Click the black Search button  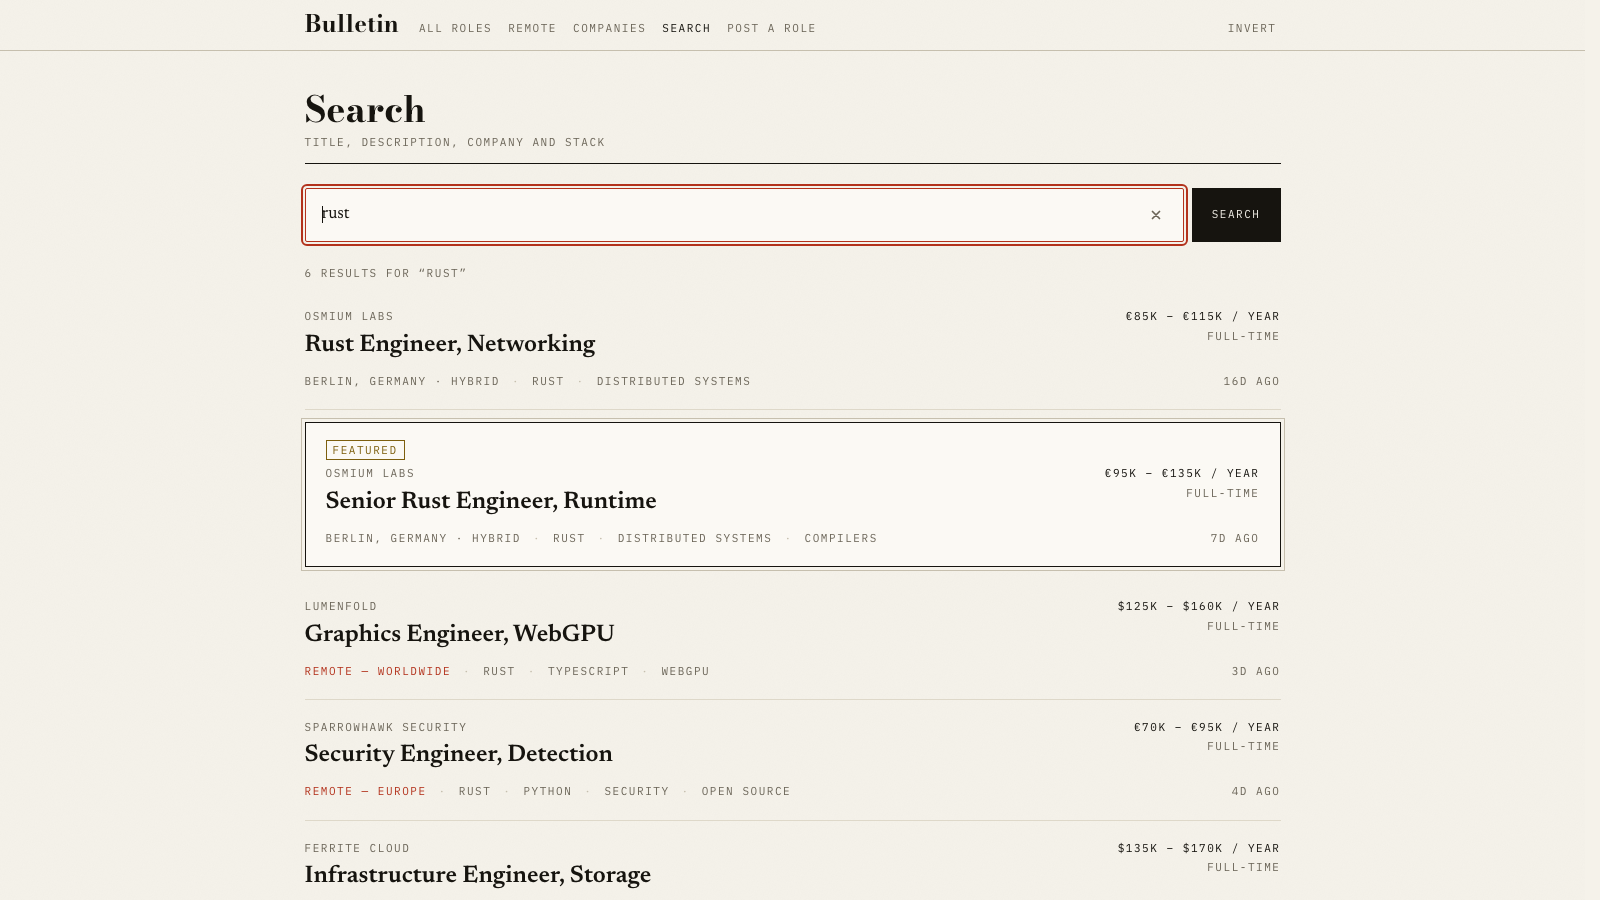point(1236,215)
